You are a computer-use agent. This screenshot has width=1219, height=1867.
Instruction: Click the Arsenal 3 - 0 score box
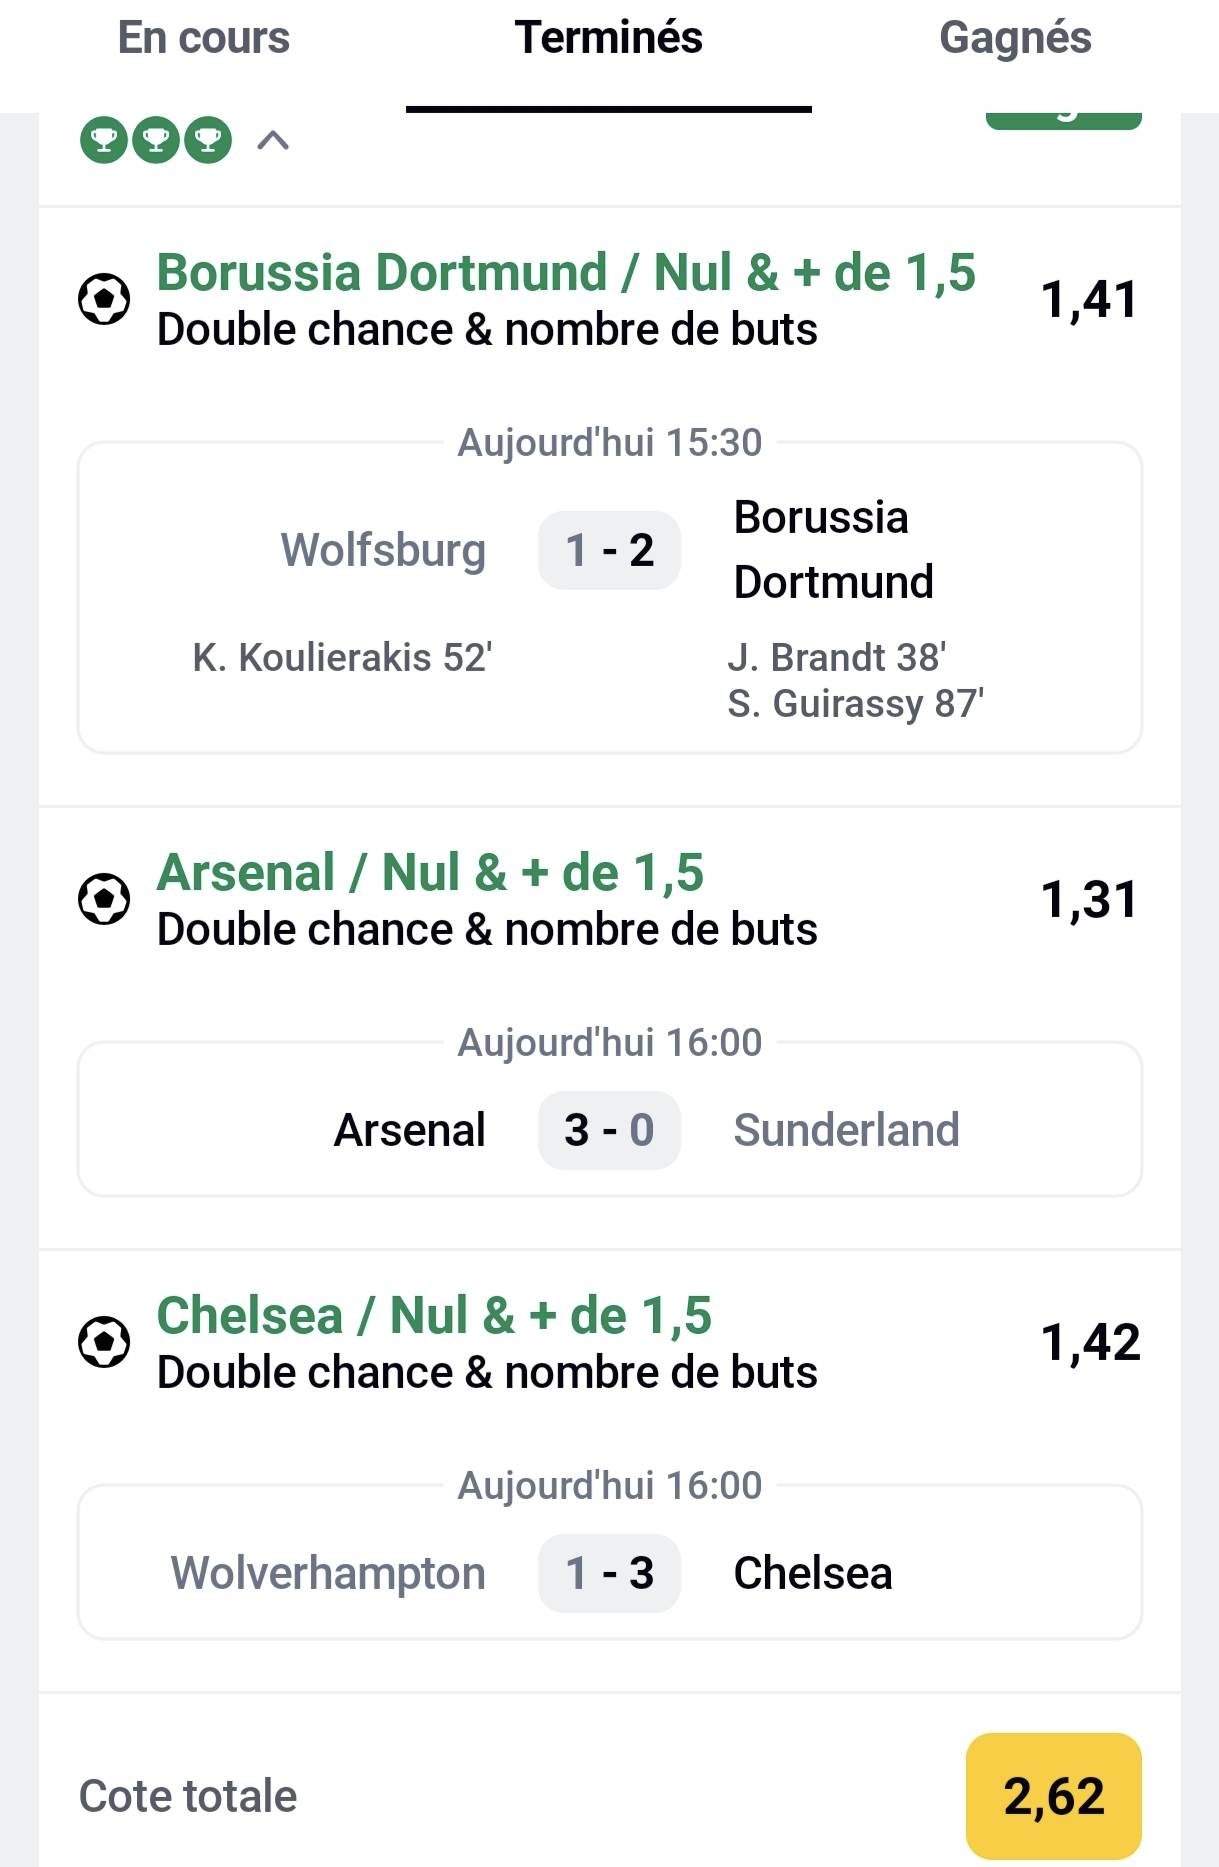pyautogui.click(x=609, y=1130)
